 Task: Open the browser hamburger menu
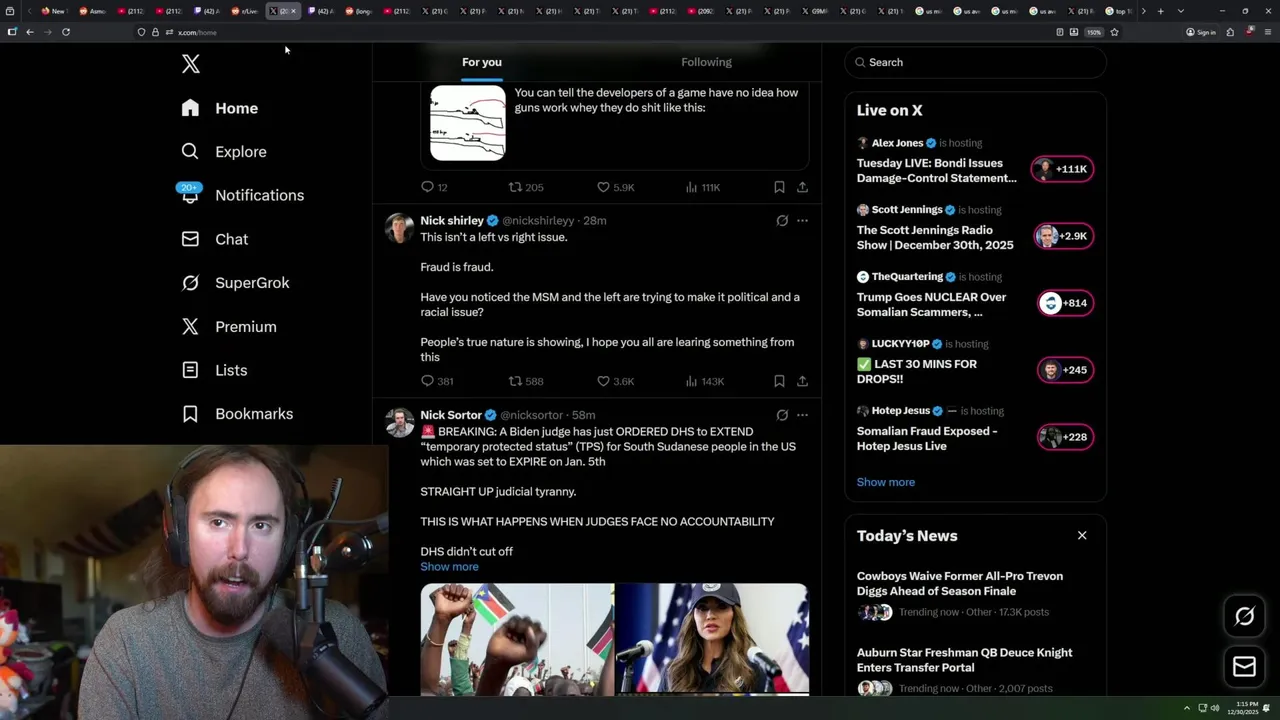click(x=1268, y=32)
